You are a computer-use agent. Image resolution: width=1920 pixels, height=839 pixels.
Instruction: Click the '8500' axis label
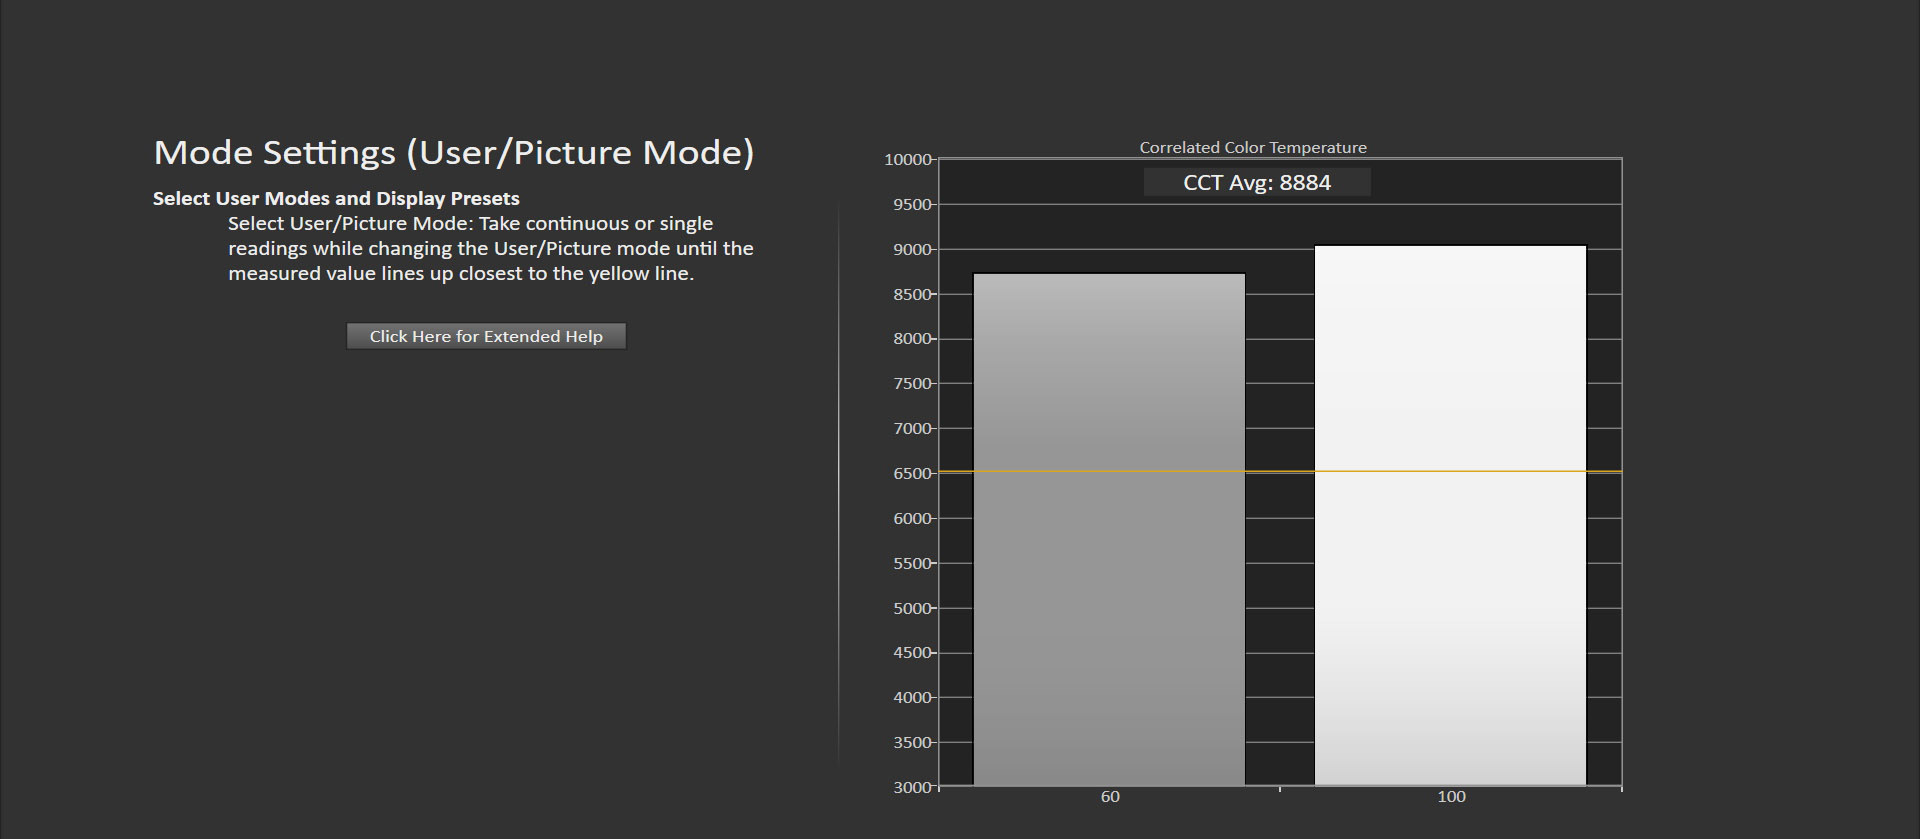913,294
